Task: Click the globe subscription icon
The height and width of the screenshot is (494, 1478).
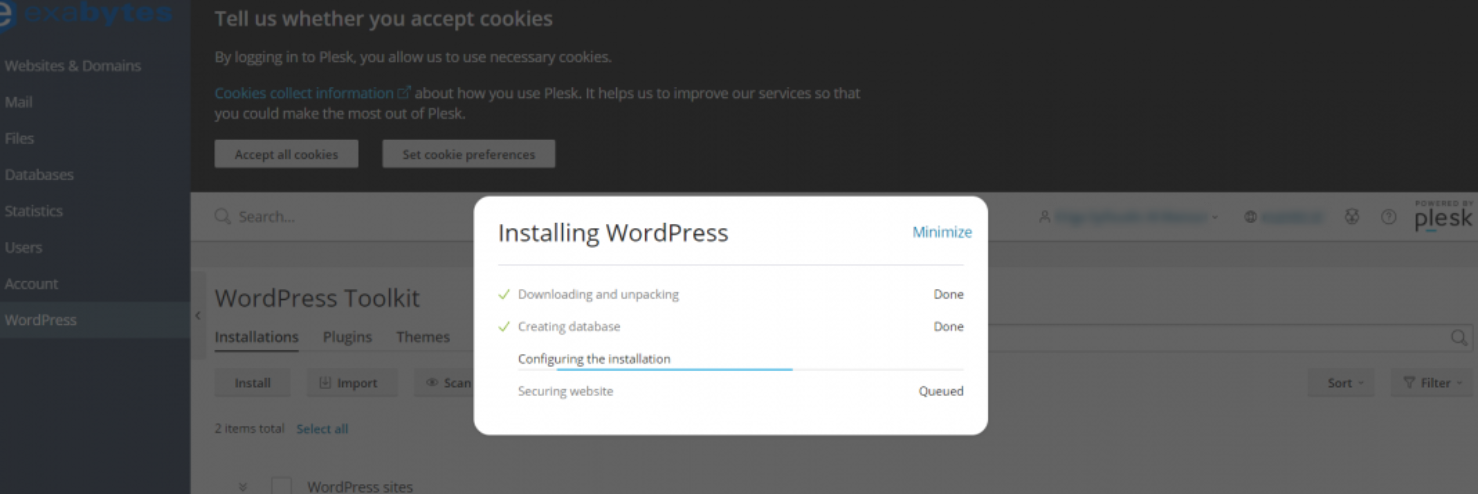Action: click(x=1250, y=217)
